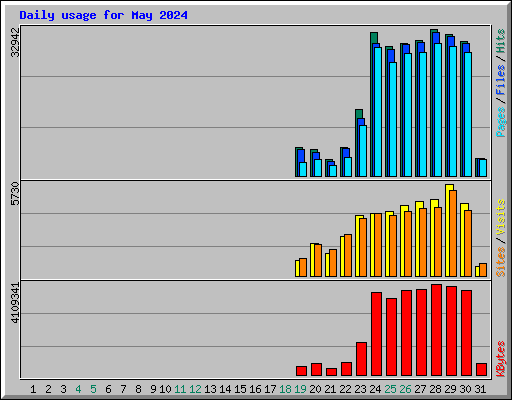Click day 12 label on x-axis
Viewport: 512px width, 400px height.
coord(195,389)
